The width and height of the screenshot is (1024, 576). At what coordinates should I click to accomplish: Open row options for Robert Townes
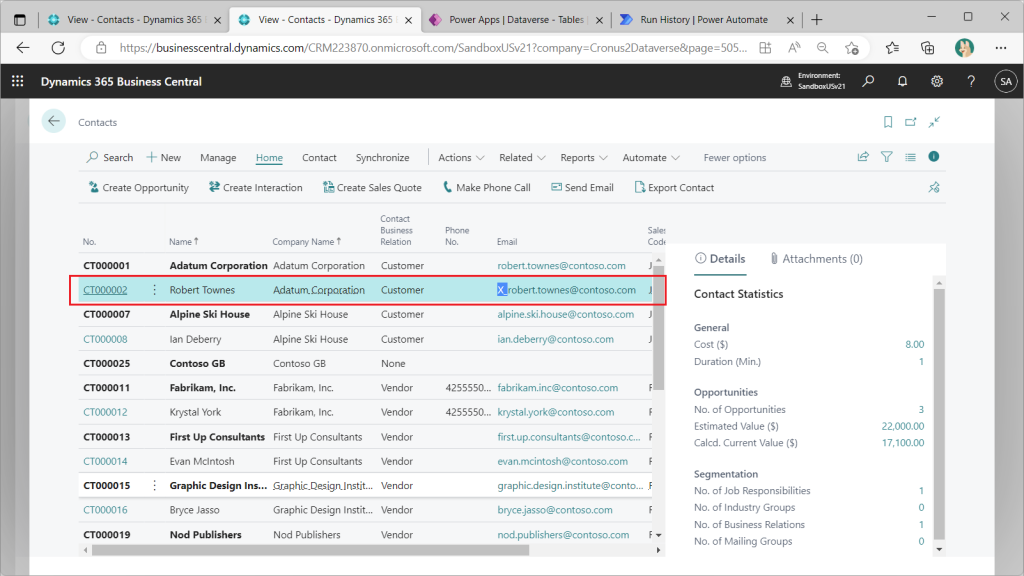coord(155,290)
